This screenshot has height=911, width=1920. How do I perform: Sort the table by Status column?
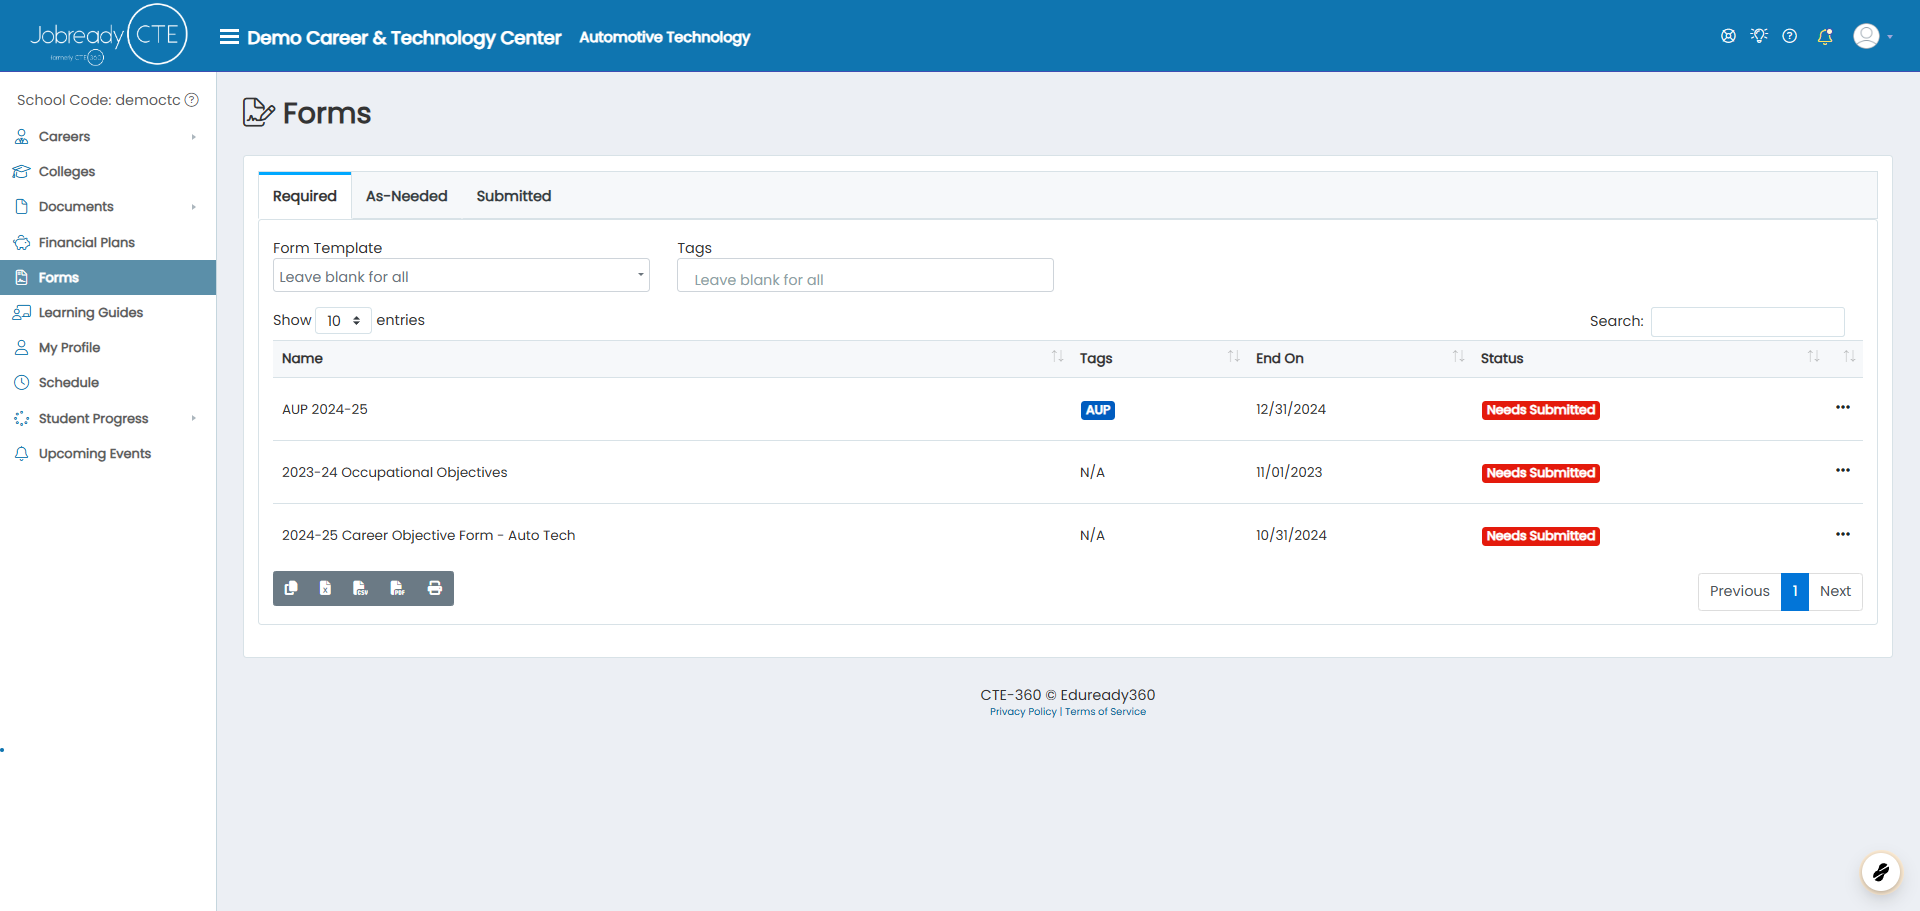coord(1649,358)
